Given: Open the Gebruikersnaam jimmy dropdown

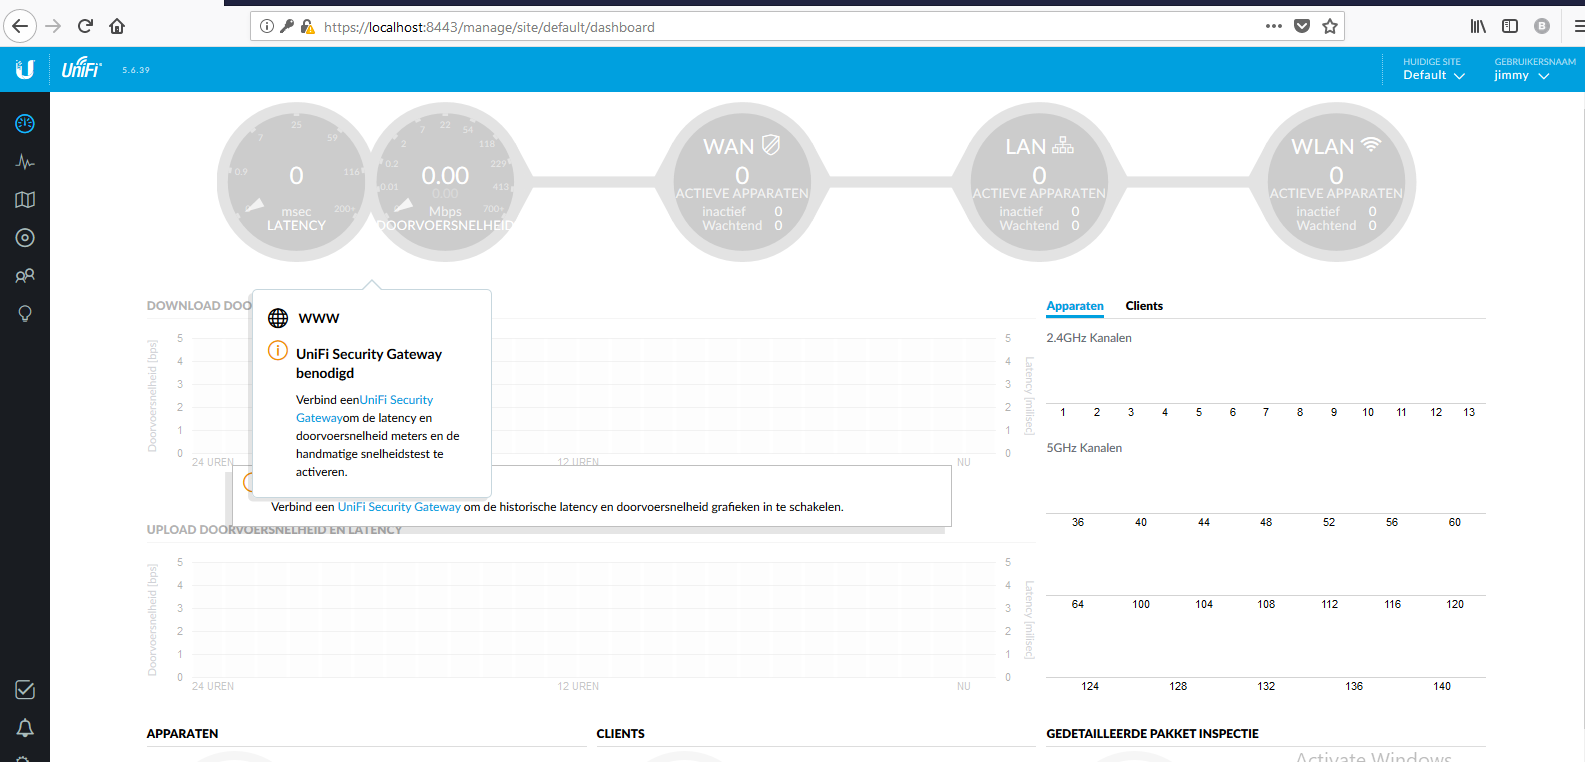Looking at the screenshot, I should (x=1521, y=75).
